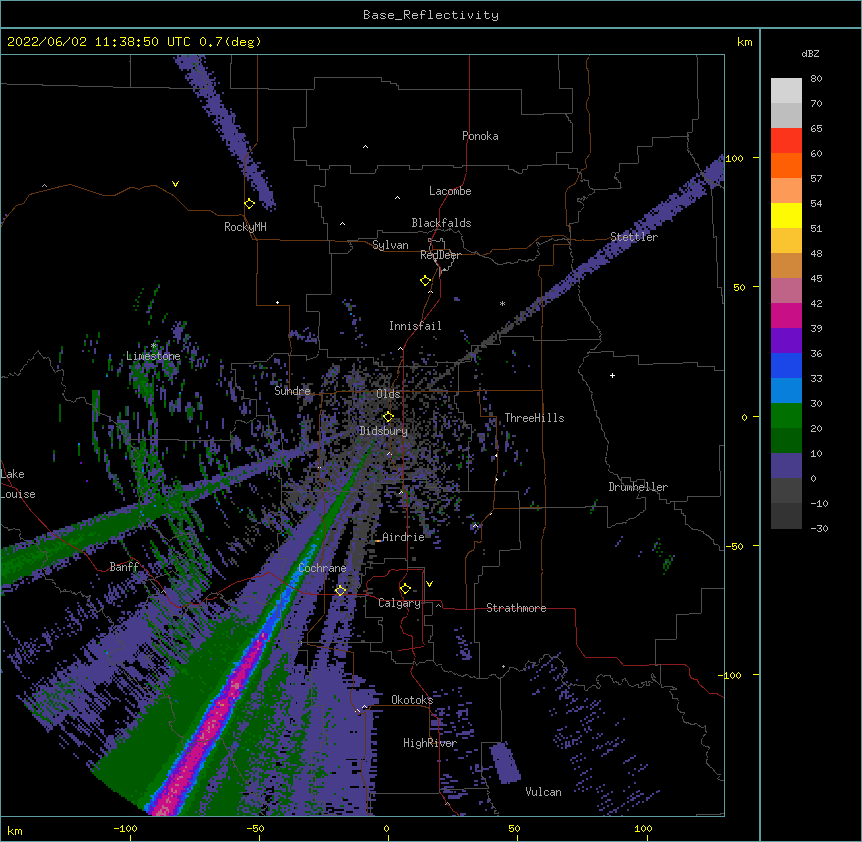Click the Vulcan label
The image size is (862, 842).
[x=543, y=792]
